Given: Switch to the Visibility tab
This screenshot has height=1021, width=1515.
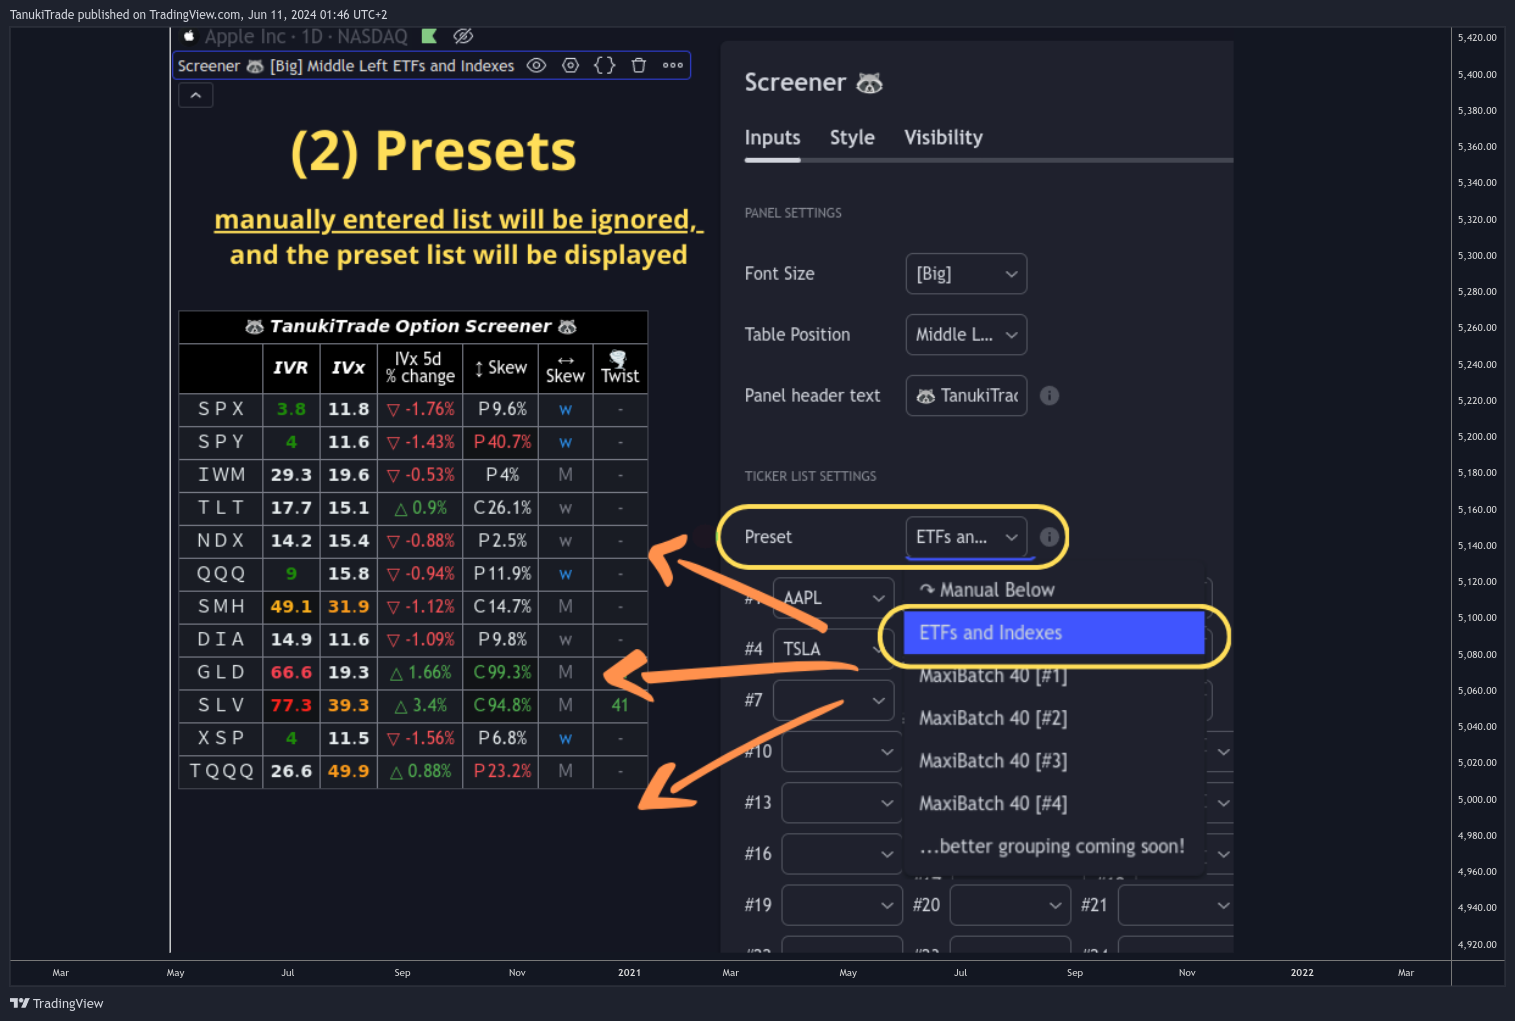Looking at the screenshot, I should tap(943, 138).
